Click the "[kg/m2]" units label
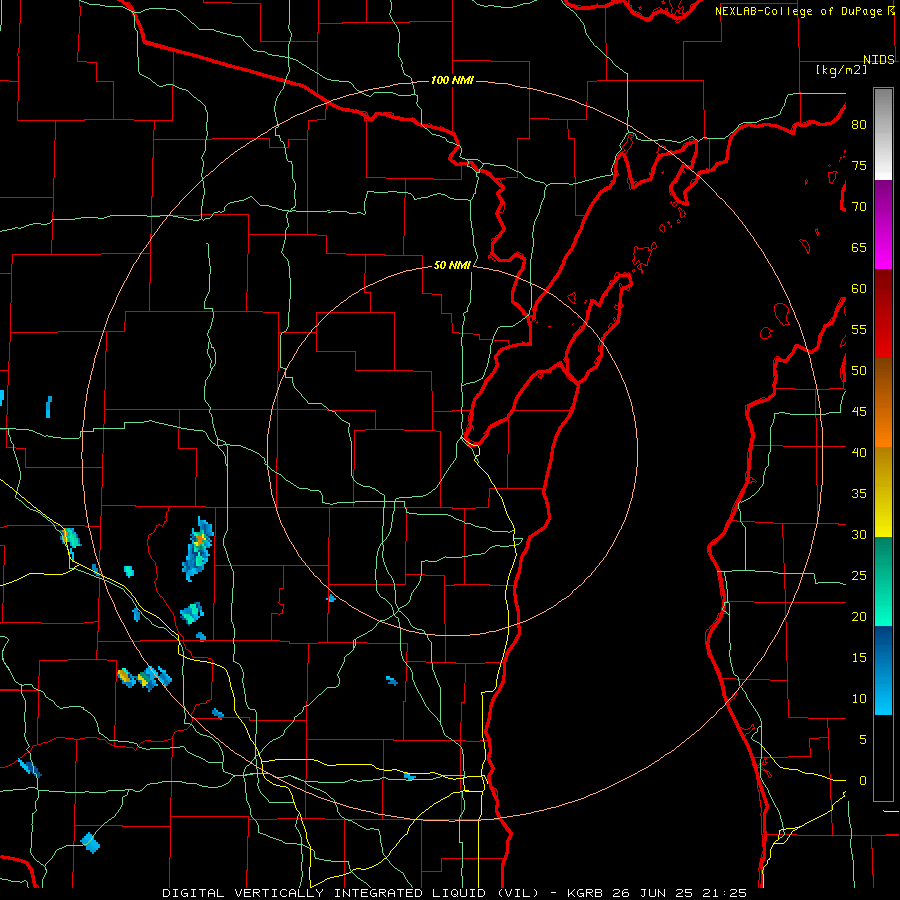The image size is (900, 900). [x=841, y=70]
